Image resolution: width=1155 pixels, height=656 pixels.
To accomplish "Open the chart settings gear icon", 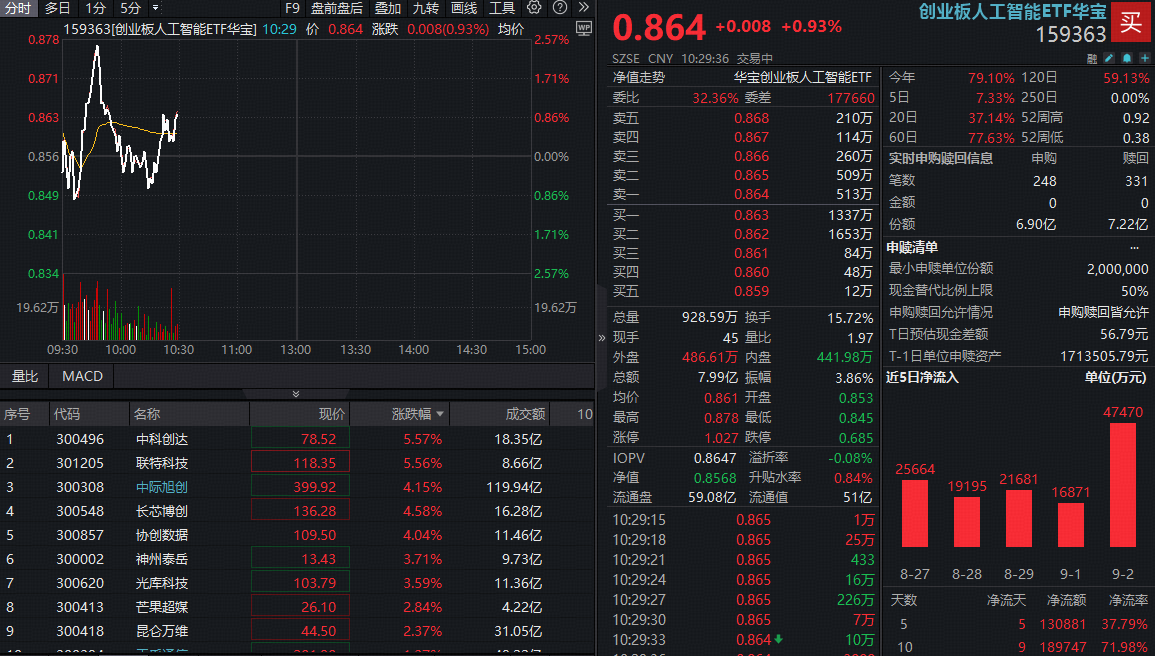I will (x=534, y=8).
